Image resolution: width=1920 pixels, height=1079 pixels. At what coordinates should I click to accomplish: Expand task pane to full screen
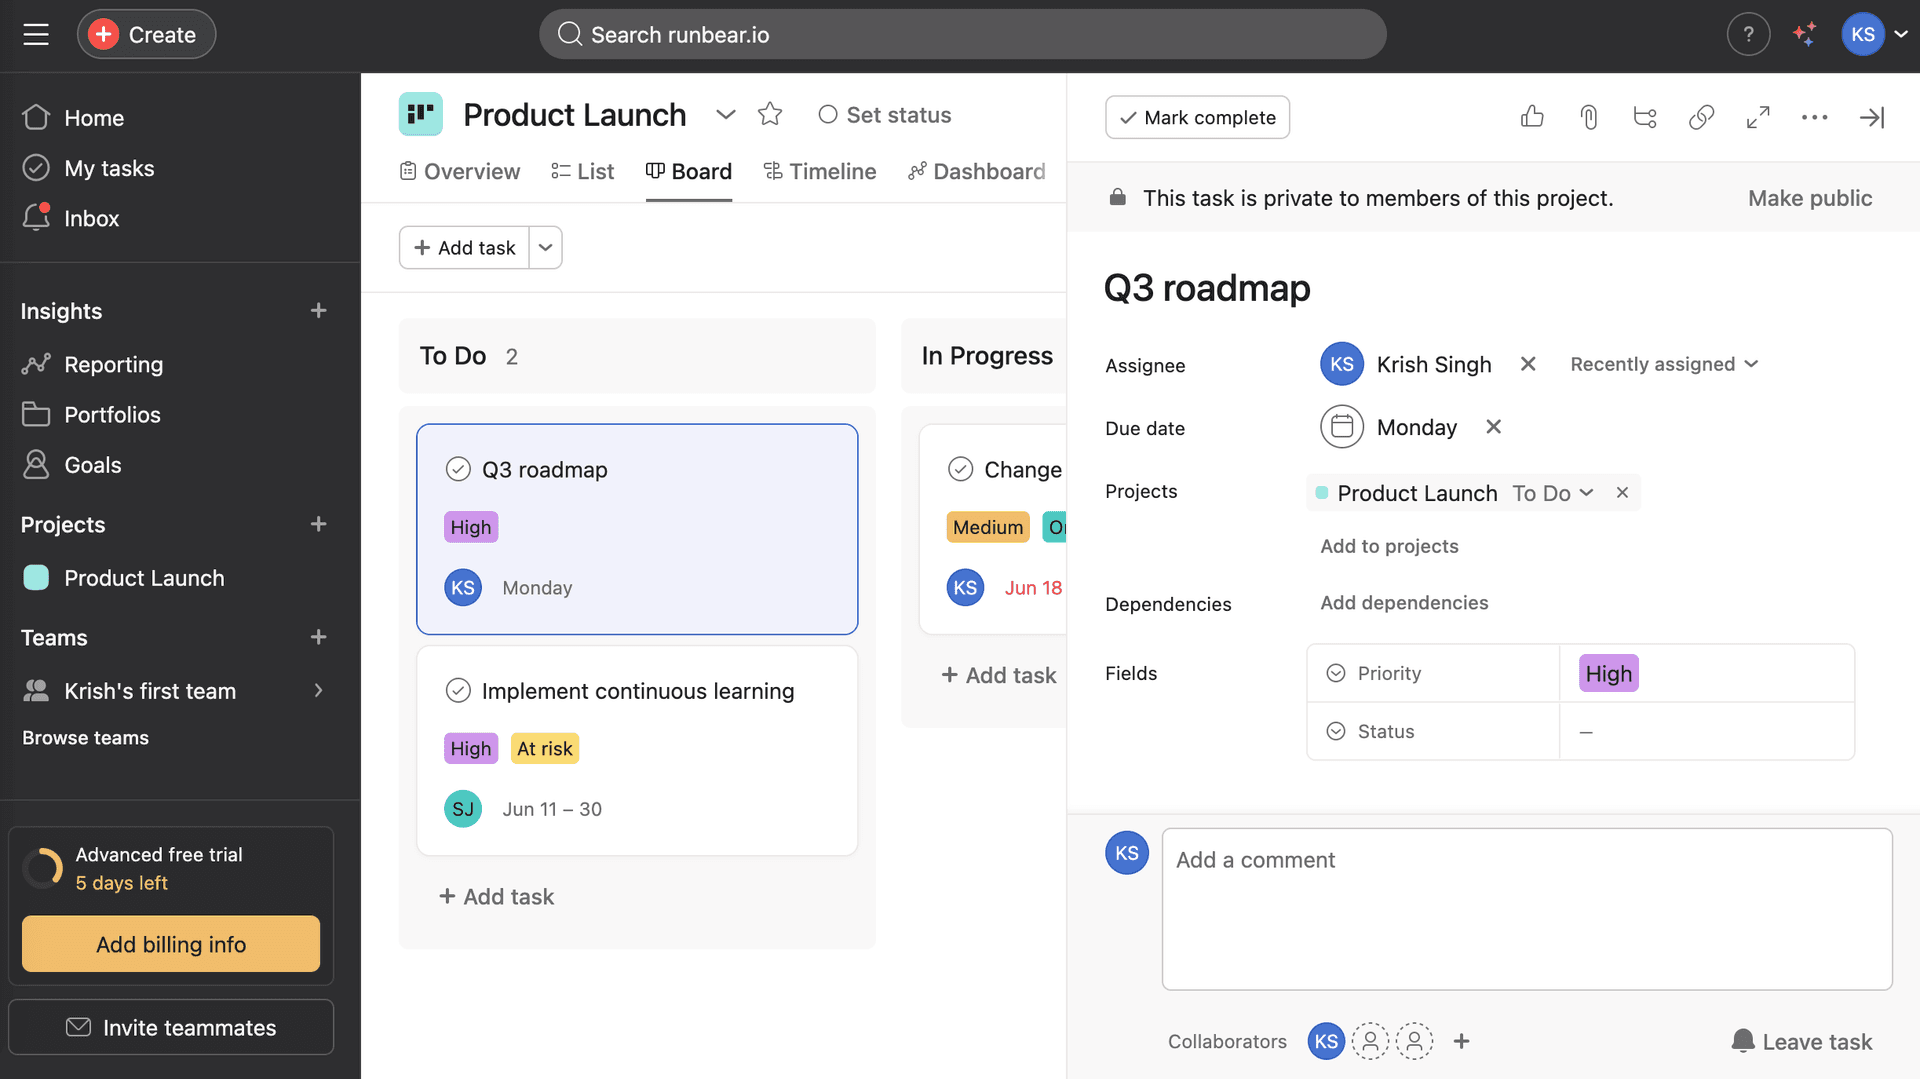click(x=1758, y=117)
